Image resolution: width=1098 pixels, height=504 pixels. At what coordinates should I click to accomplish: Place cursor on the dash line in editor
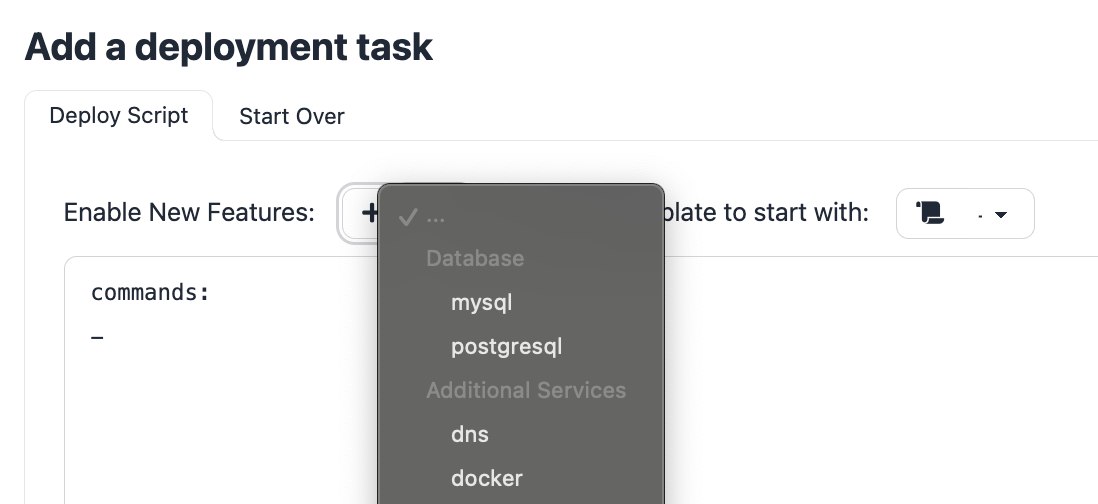(x=97, y=338)
